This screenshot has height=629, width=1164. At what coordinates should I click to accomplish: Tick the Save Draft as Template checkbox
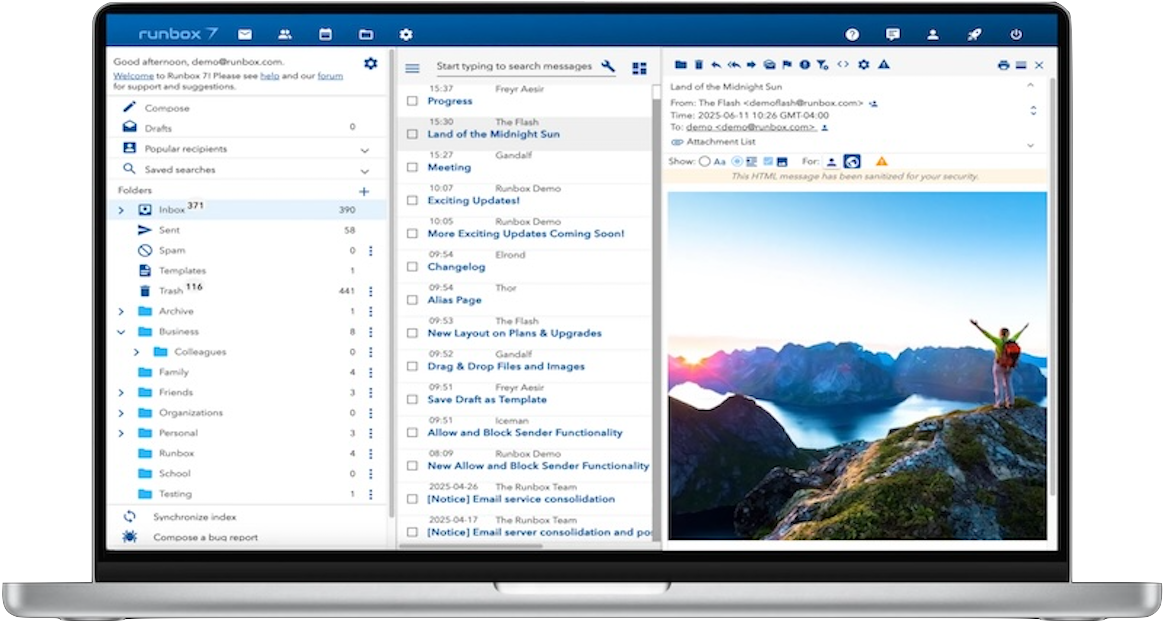(412, 400)
